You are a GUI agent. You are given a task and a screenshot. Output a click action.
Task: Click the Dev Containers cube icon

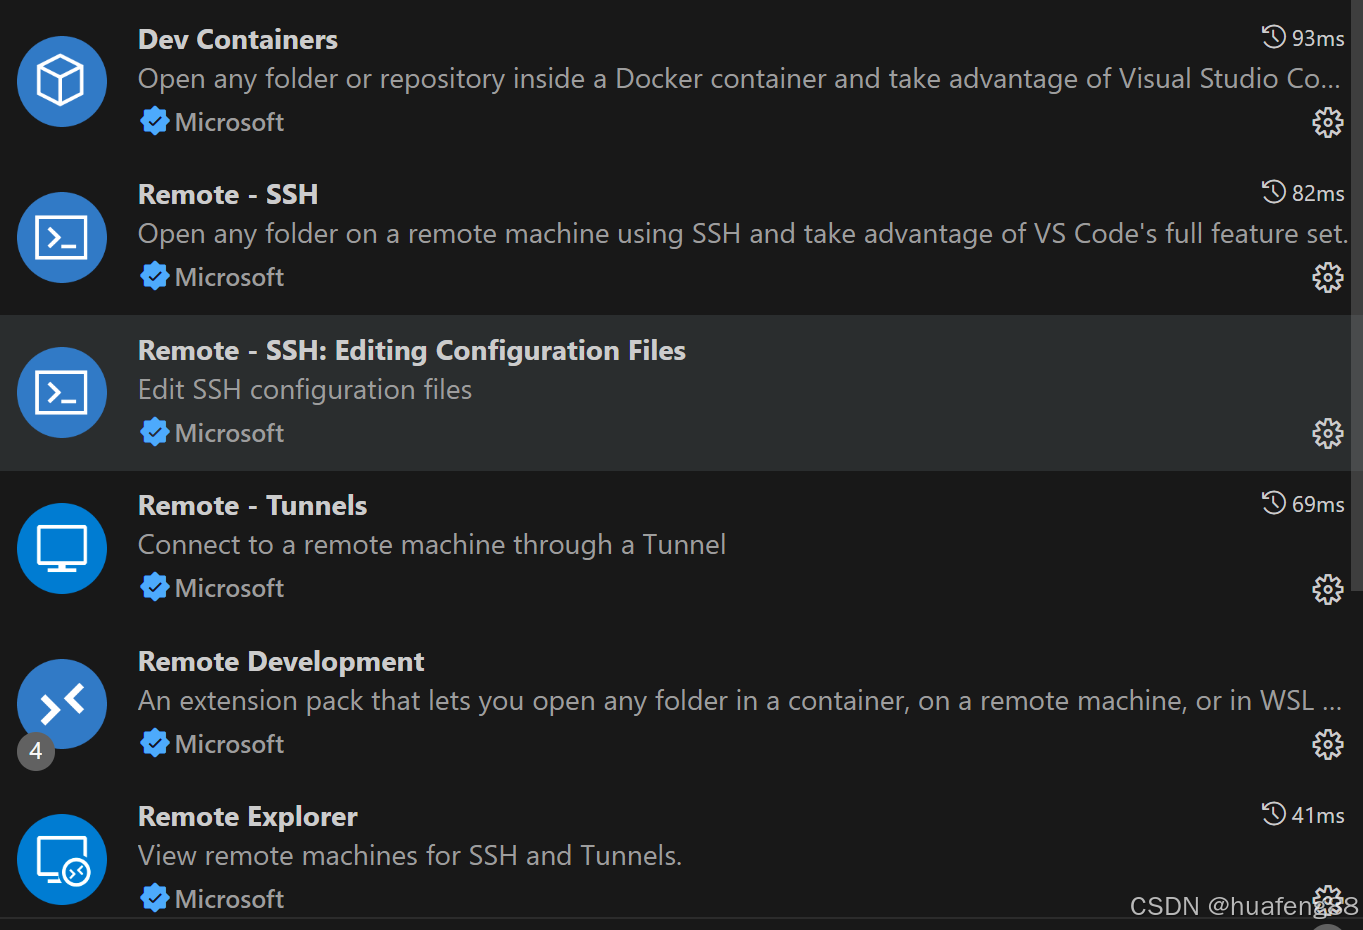[62, 82]
